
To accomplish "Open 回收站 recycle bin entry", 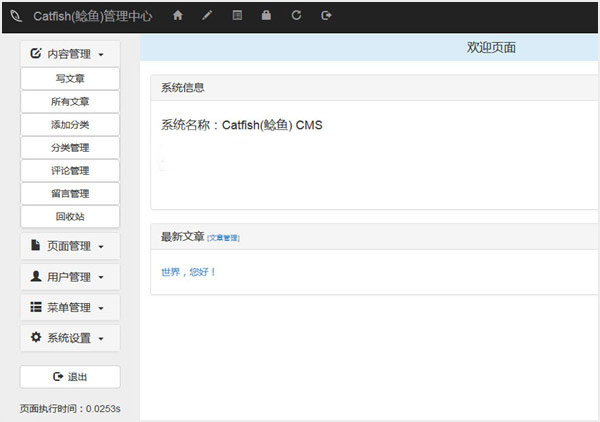I will [70, 217].
